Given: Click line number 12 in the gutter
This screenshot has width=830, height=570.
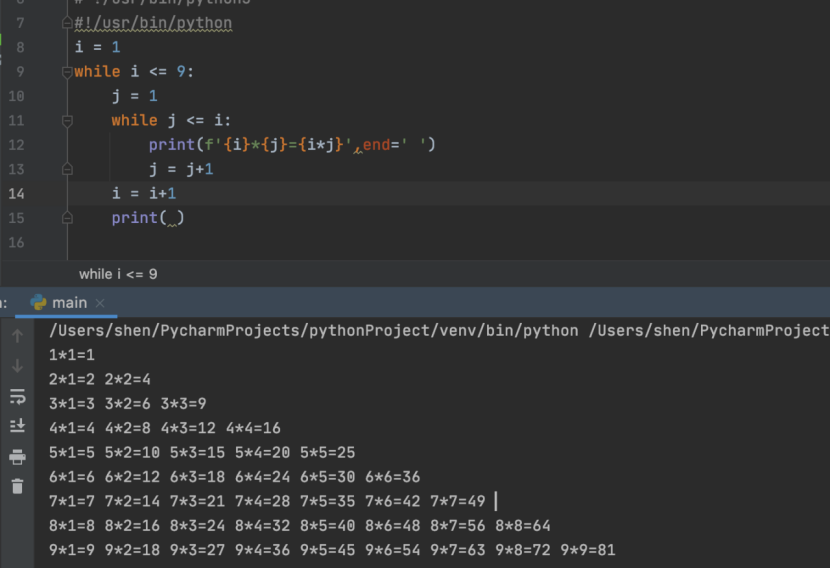Looking at the screenshot, I should [x=16, y=145].
